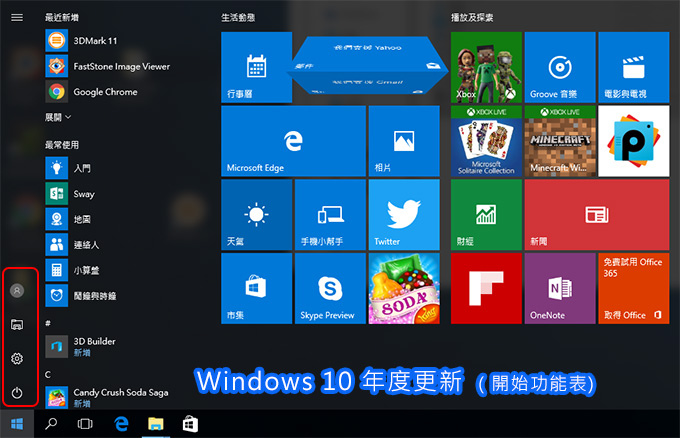This screenshot has width=680, height=438.
Task: Open the Flipboard tile
Action: pos(486,289)
